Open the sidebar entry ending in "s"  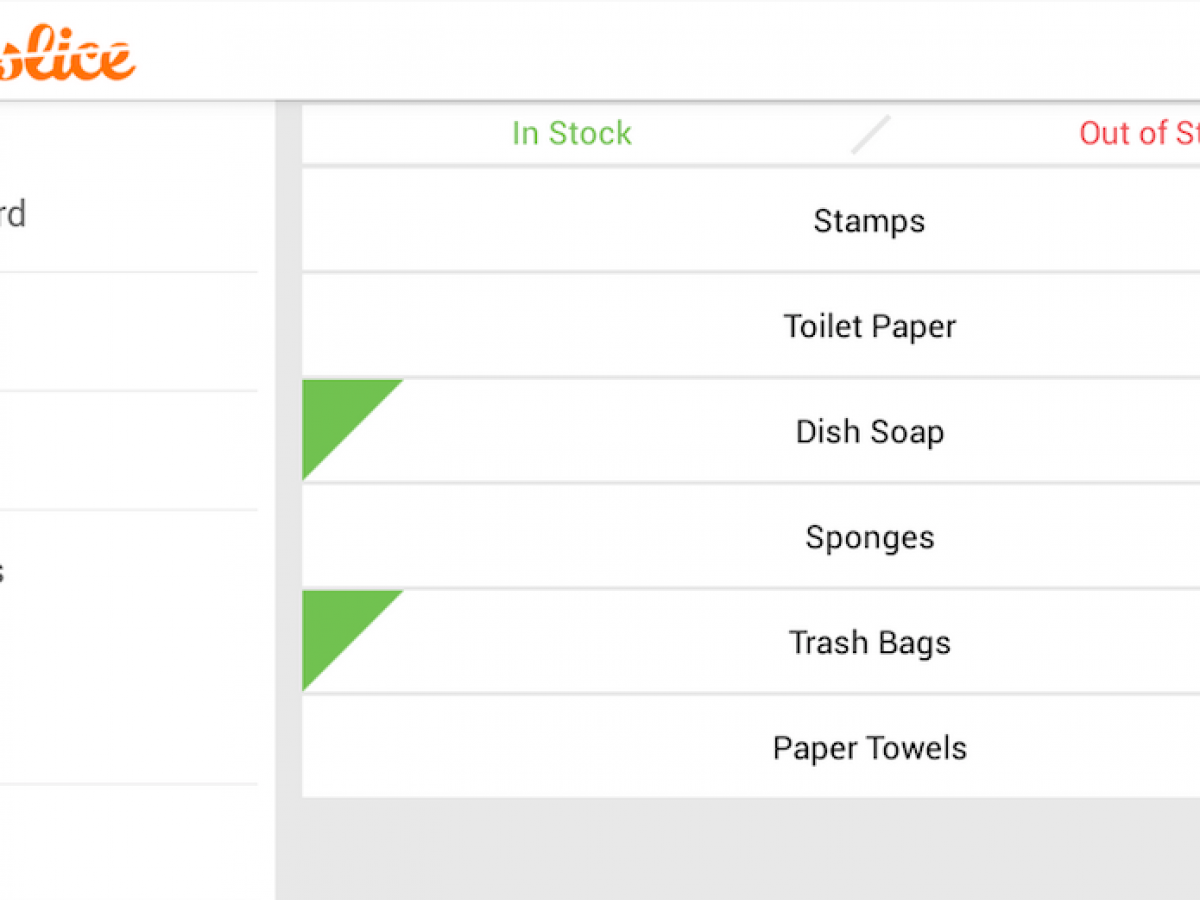(4, 572)
